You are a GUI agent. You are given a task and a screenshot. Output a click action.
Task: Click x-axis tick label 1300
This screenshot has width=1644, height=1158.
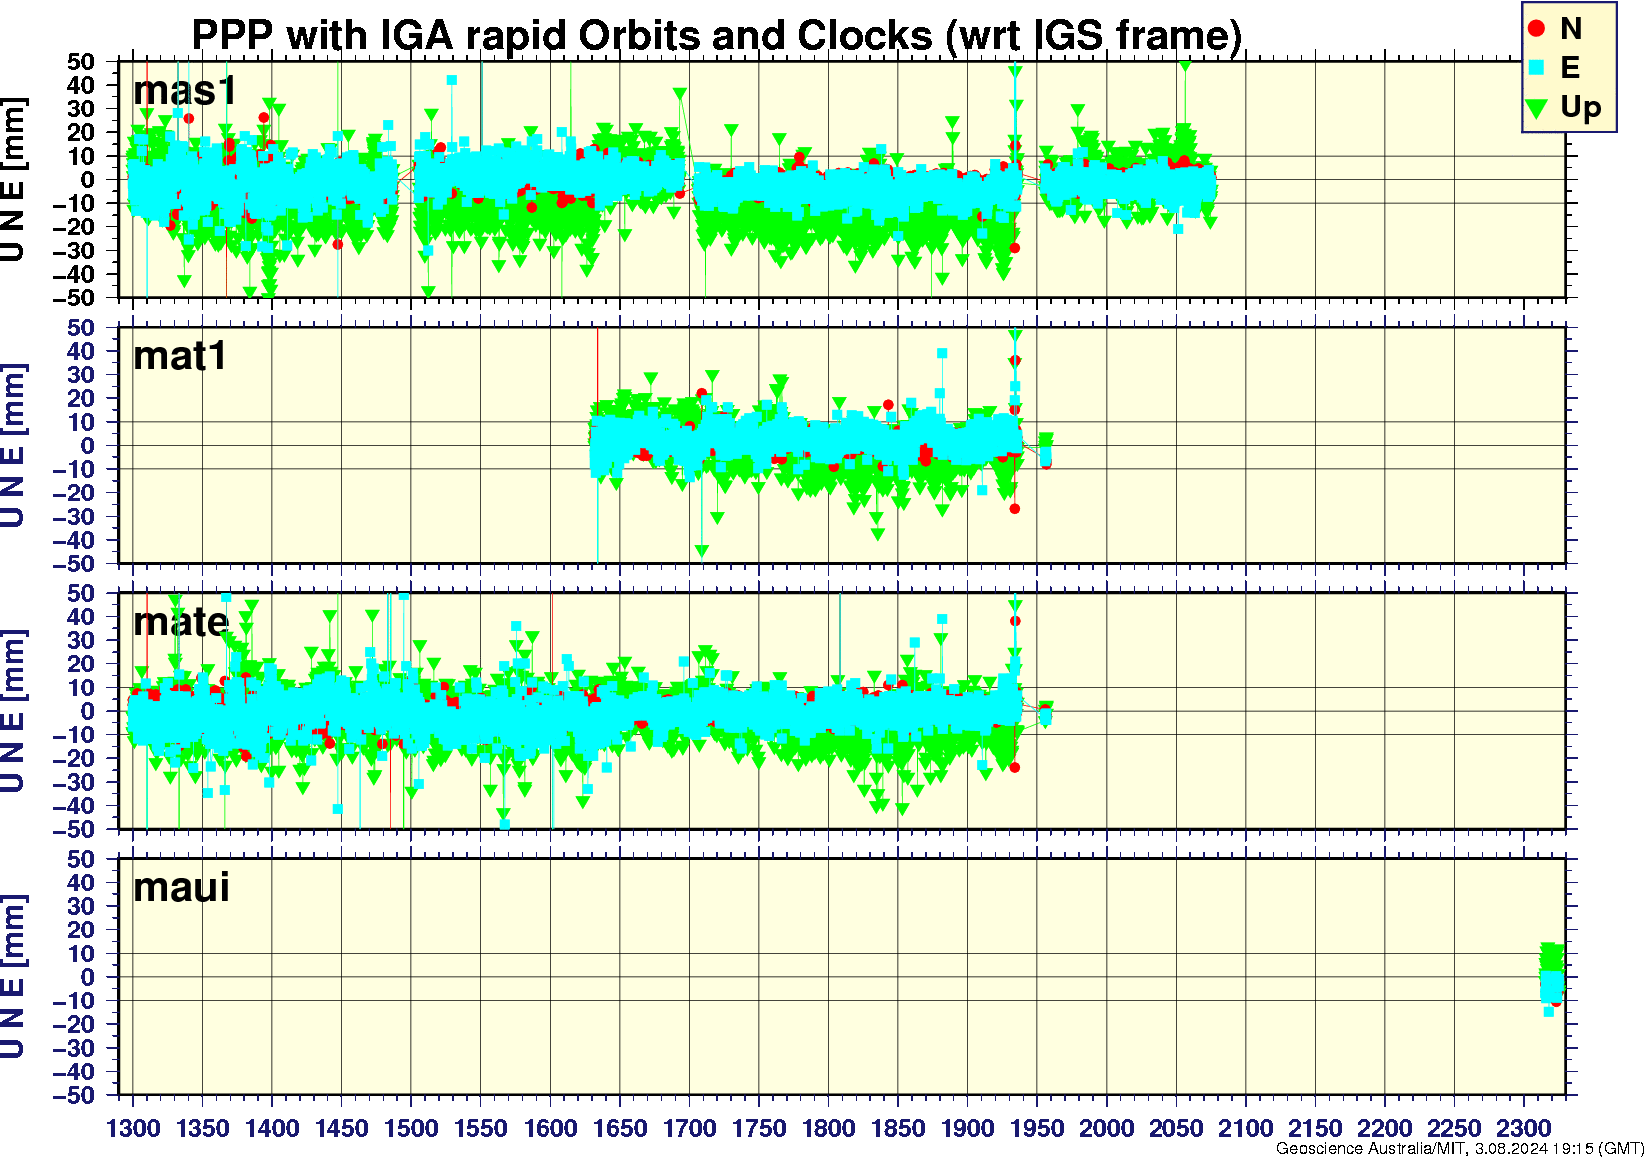pyautogui.click(x=133, y=1129)
